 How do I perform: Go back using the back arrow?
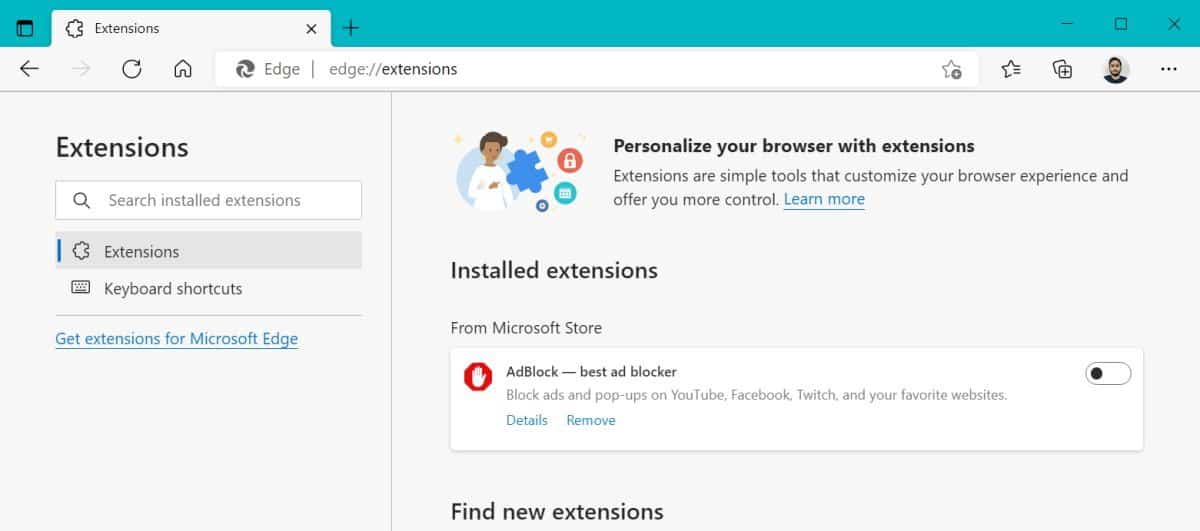(x=29, y=69)
